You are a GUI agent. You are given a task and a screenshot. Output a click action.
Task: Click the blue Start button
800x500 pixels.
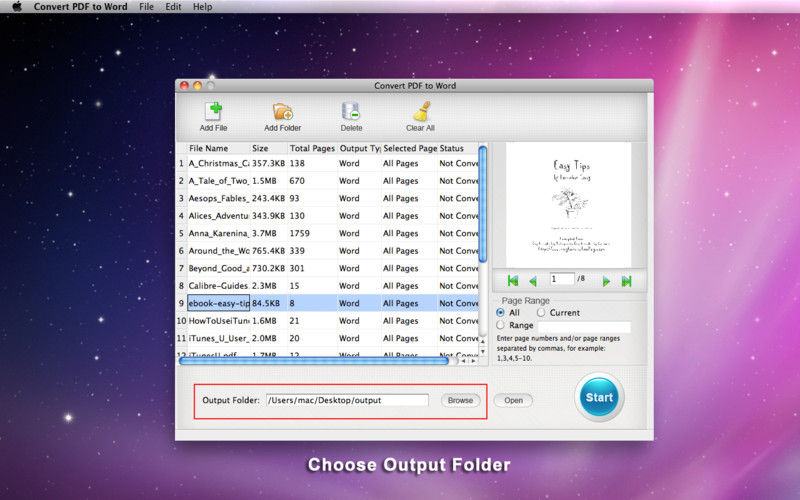point(599,397)
